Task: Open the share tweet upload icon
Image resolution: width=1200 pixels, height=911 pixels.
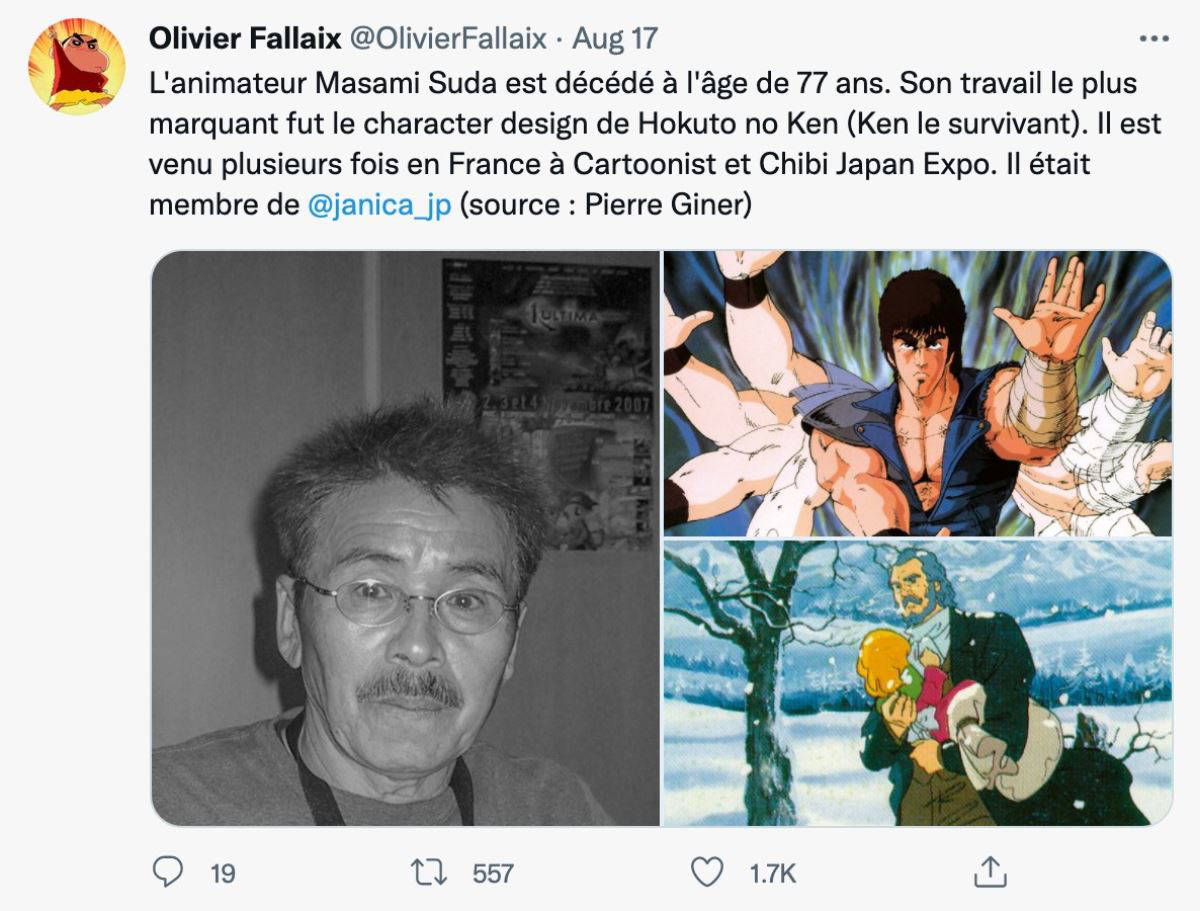Action: [987, 871]
